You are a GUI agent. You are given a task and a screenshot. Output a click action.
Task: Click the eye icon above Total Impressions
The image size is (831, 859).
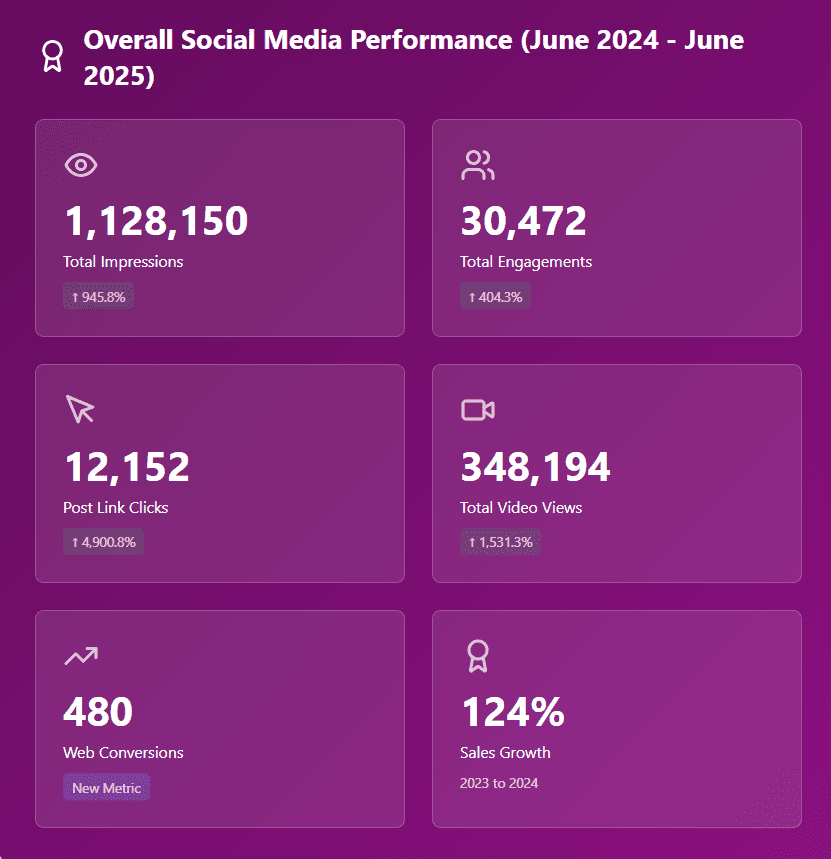coord(81,165)
